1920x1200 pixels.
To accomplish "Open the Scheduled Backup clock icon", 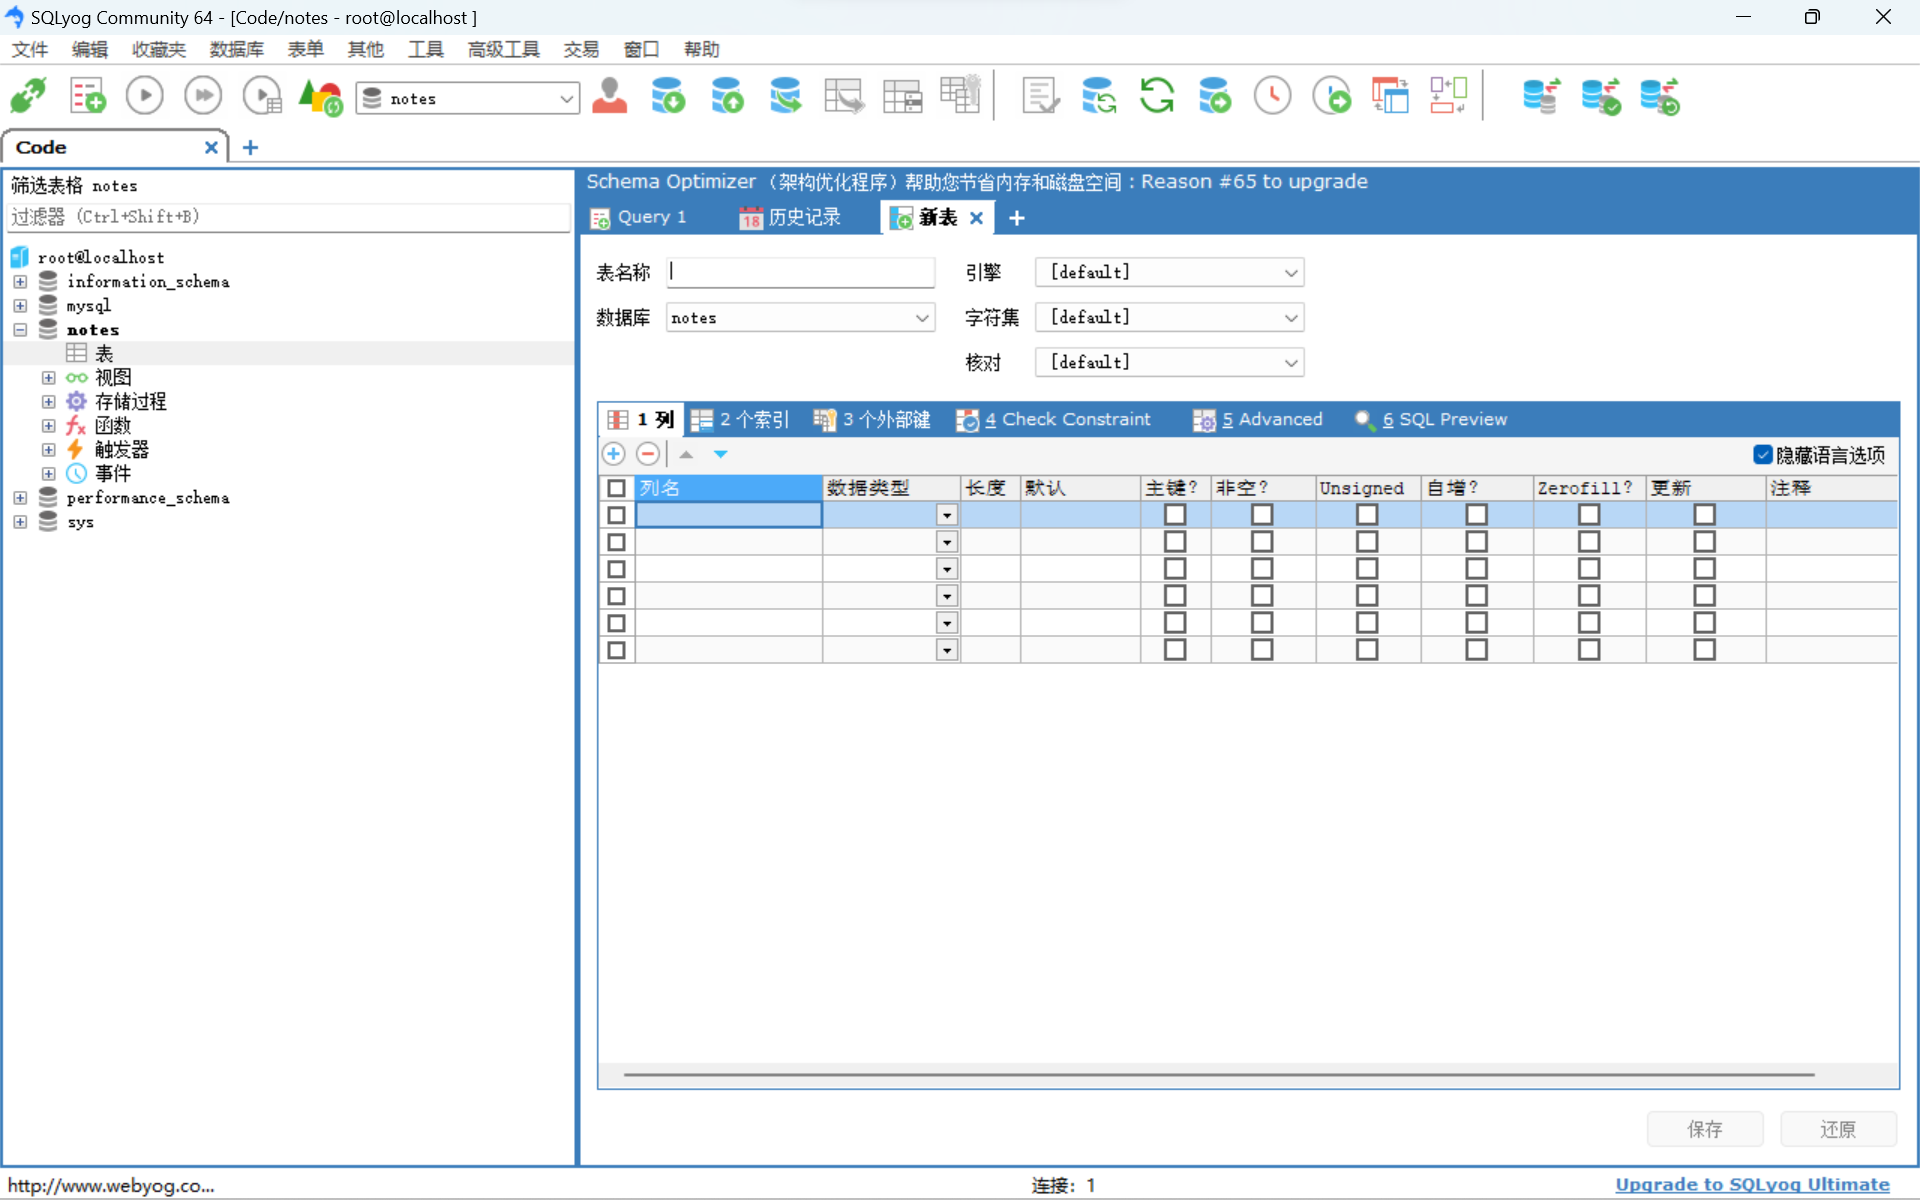I will (x=1273, y=97).
